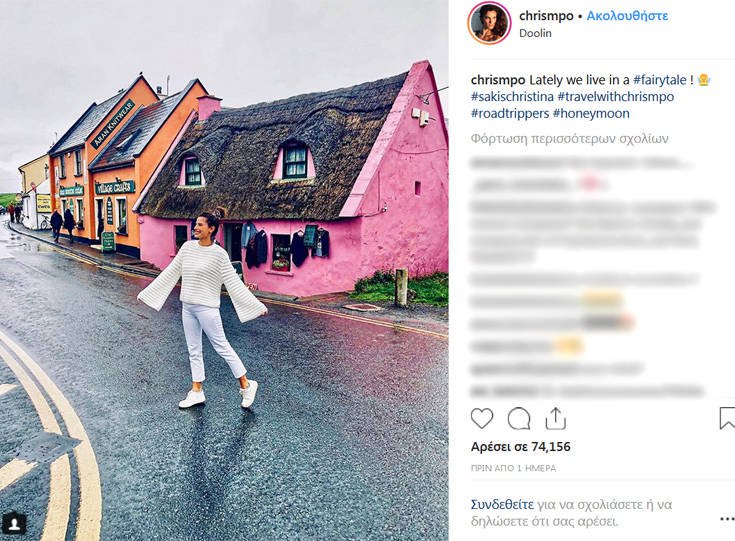Load more comments via Φόρτωση περισσότερων σχολίων
The image size is (735, 541).
(x=570, y=139)
